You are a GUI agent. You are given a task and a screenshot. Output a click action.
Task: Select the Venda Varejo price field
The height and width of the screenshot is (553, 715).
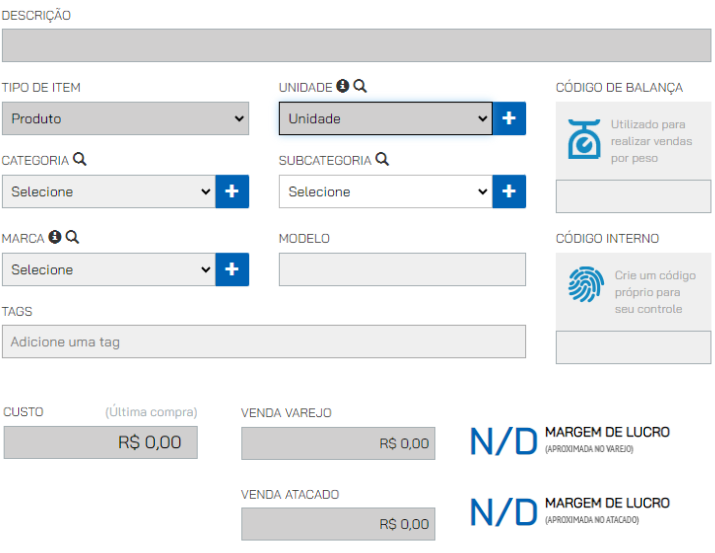[338, 443]
